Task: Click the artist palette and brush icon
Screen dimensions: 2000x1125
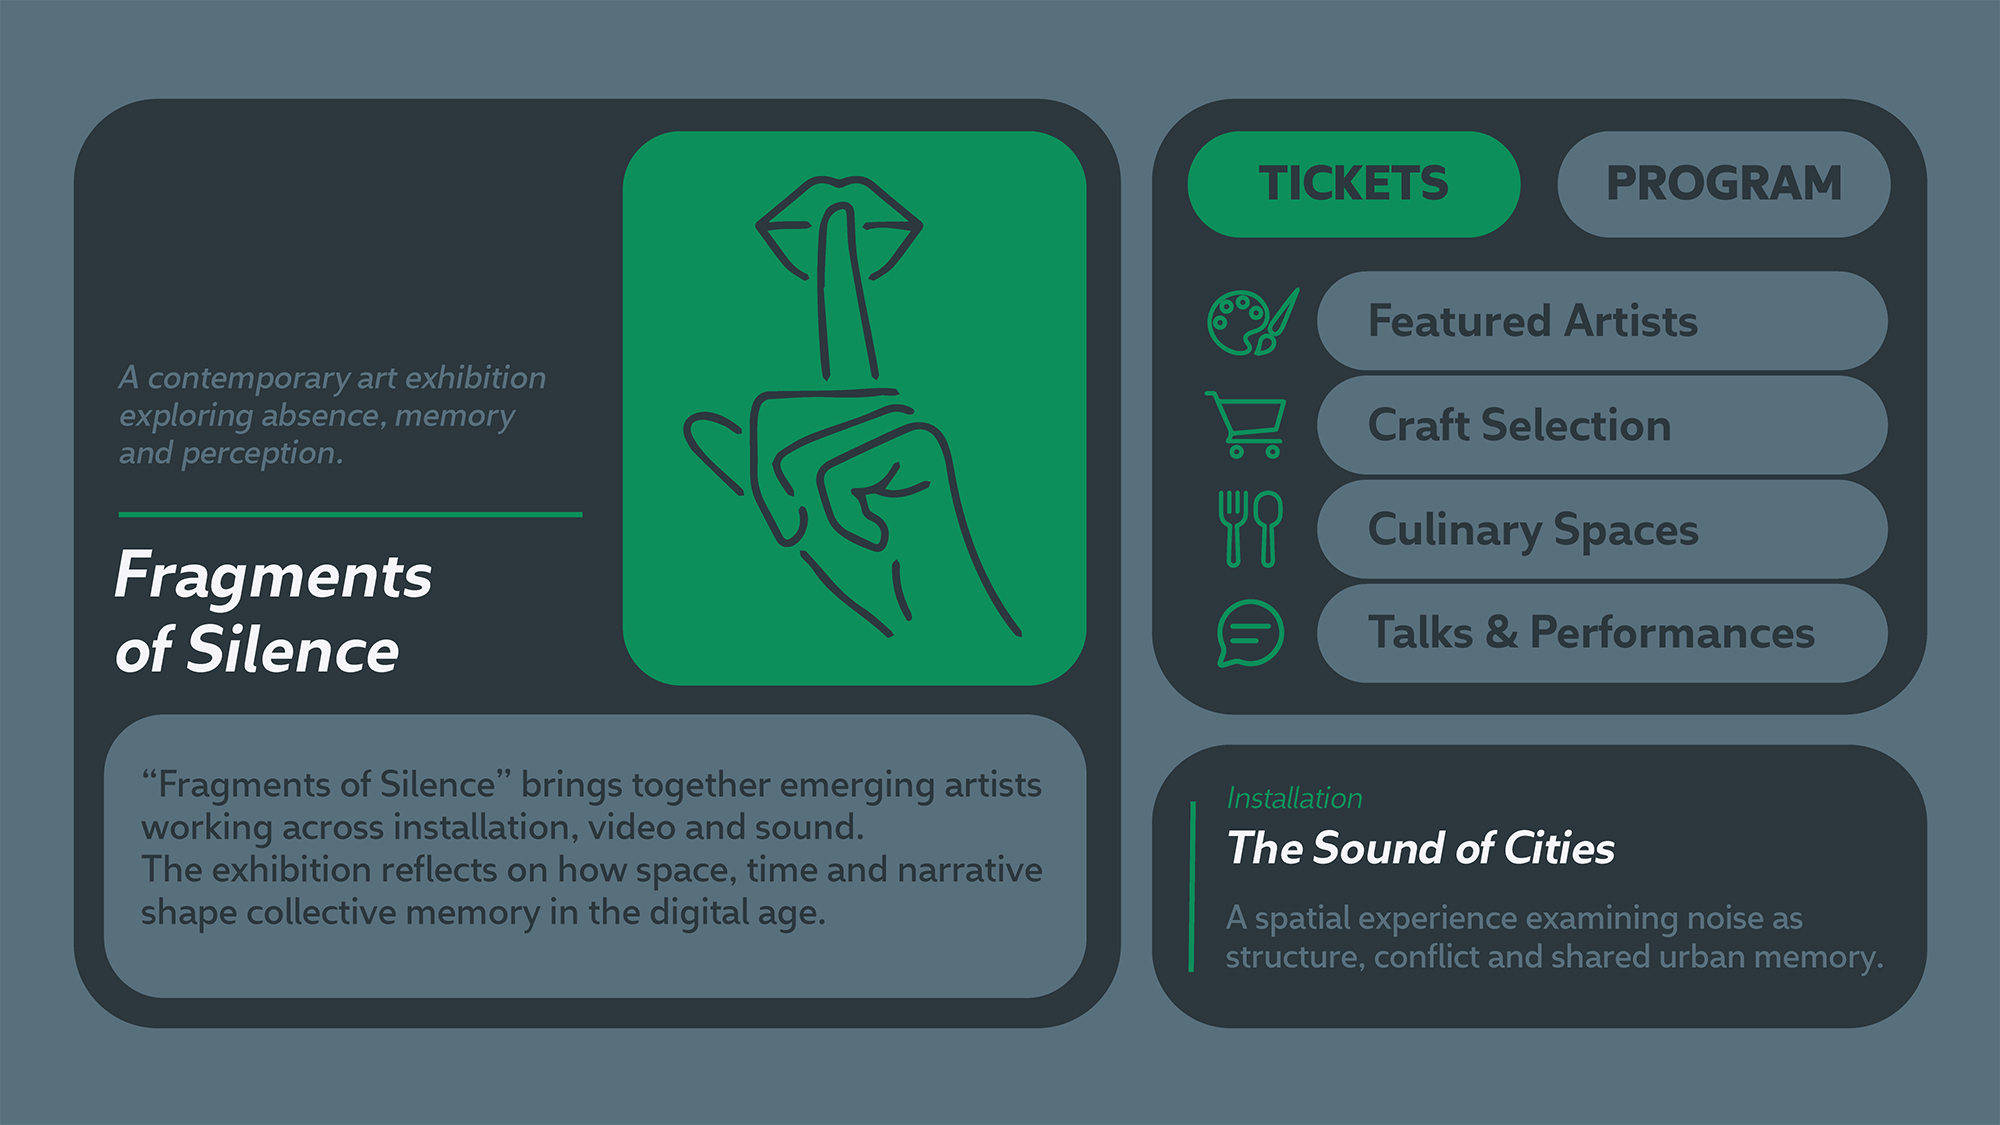Action: [1251, 322]
